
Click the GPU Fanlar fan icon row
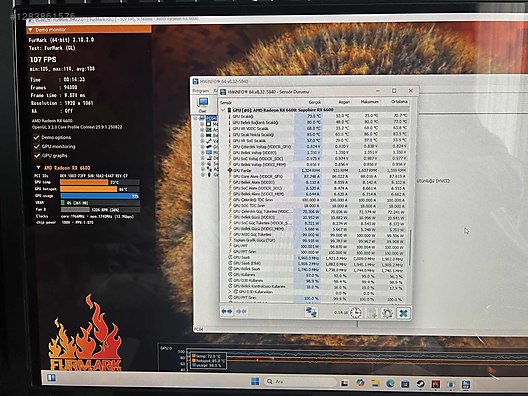pyautogui.click(x=230, y=170)
